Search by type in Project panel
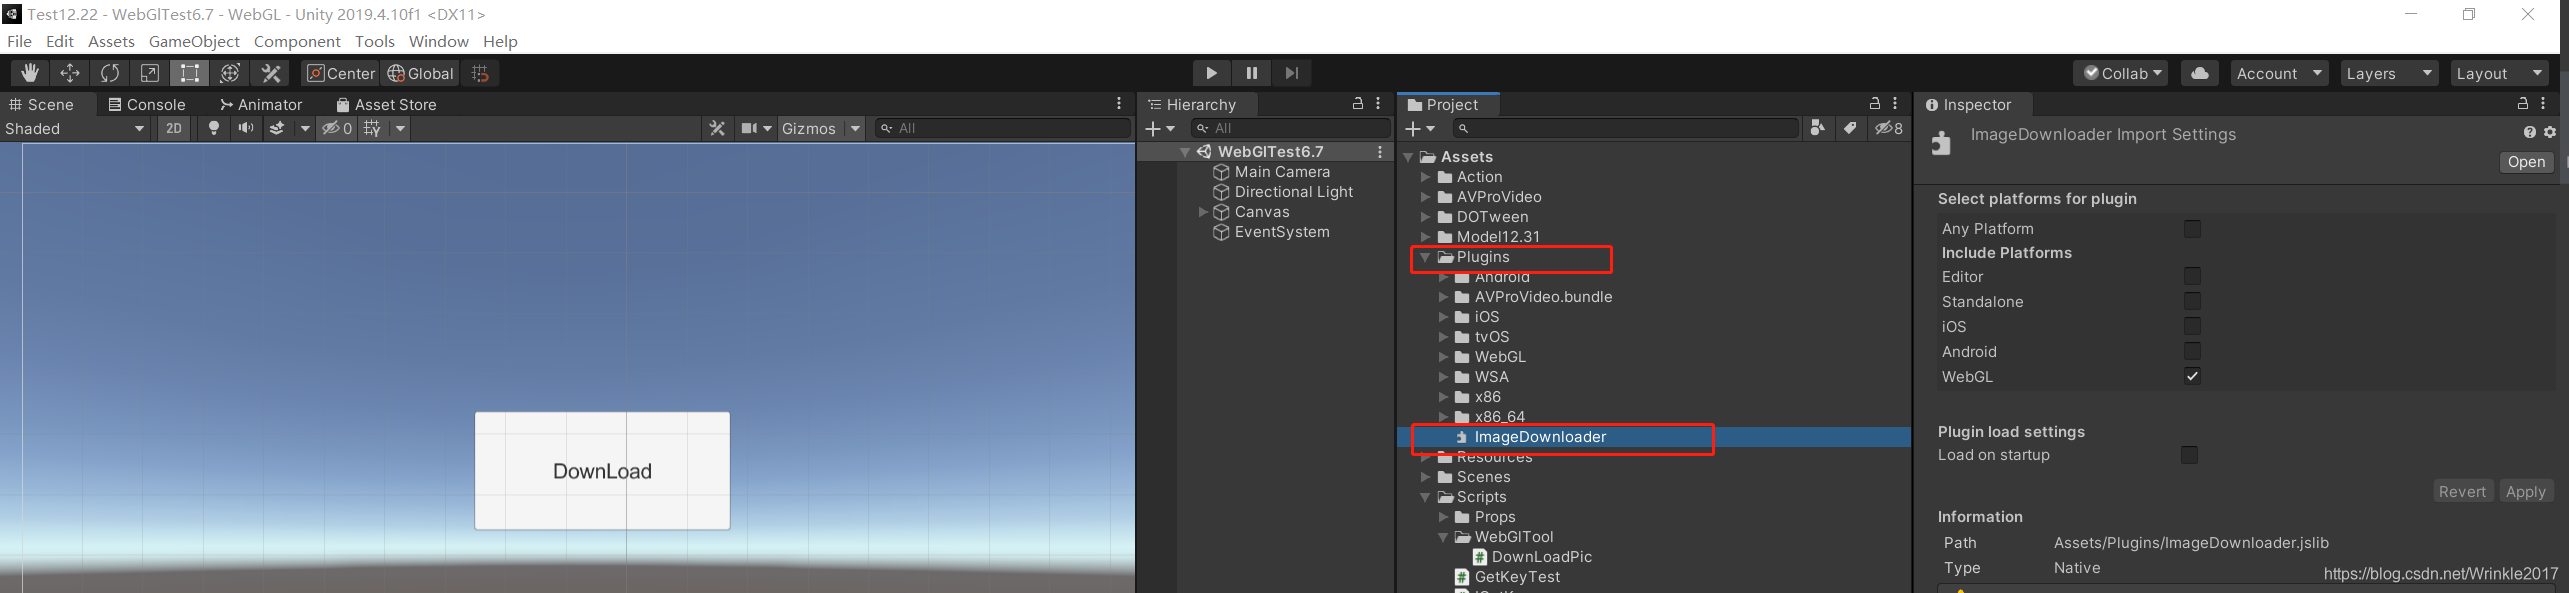Viewport: 2569px width, 593px height. pos(1818,128)
